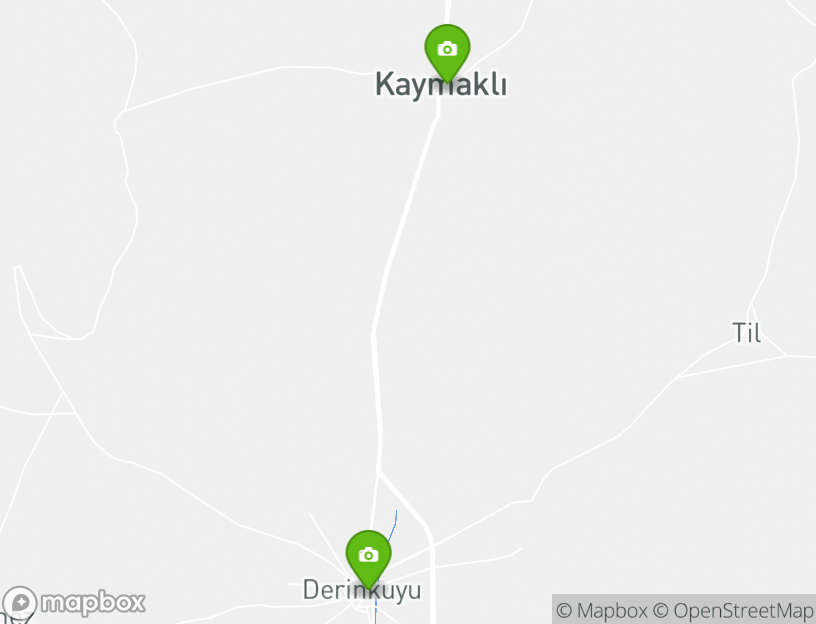
Task: Click the Y-junction on the western road
Action: 63,391
